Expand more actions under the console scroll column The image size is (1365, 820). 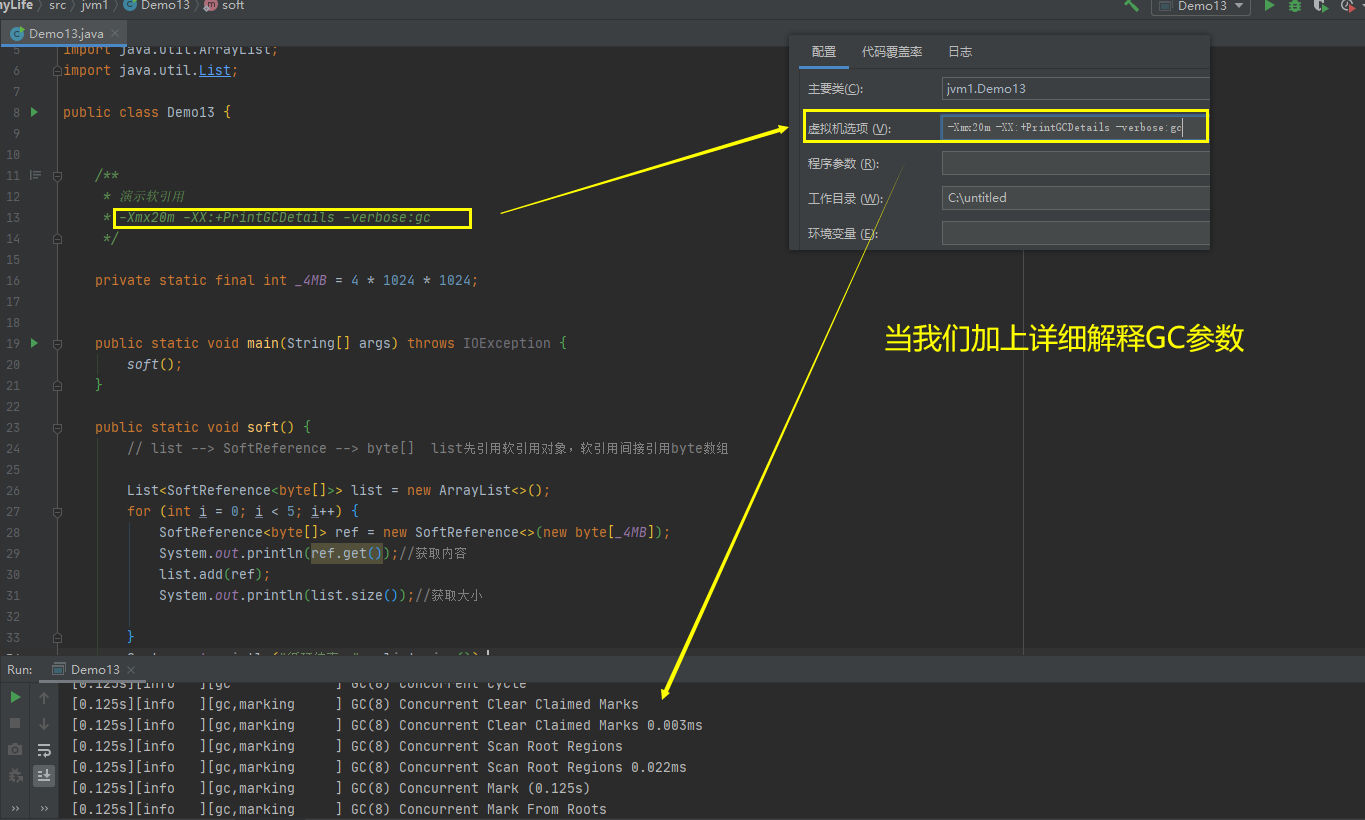click(x=44, y=807)
